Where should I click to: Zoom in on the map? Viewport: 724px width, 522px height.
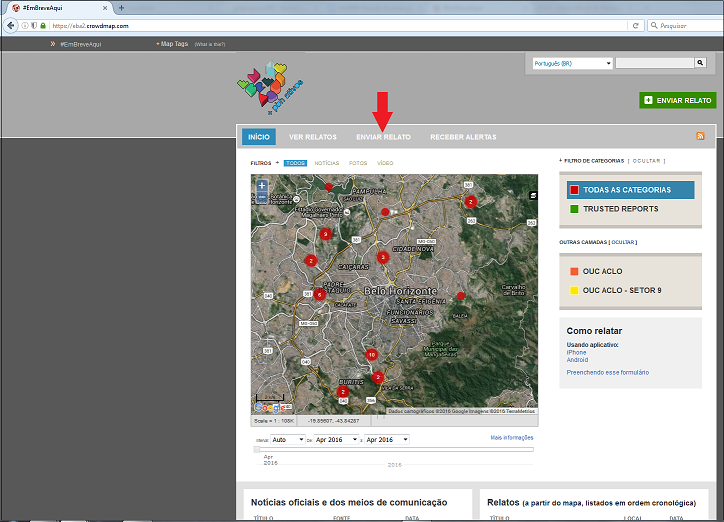pyautogui.click(x=262, y=185)
